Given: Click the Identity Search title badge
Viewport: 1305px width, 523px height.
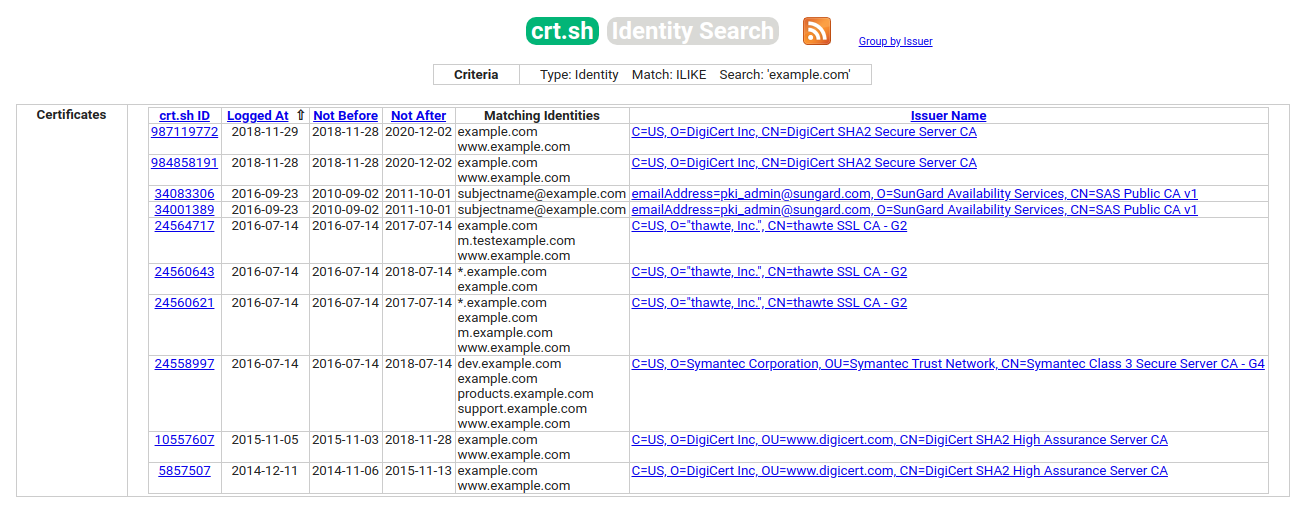Looking at the screenshot, I should tap(692, 31).
